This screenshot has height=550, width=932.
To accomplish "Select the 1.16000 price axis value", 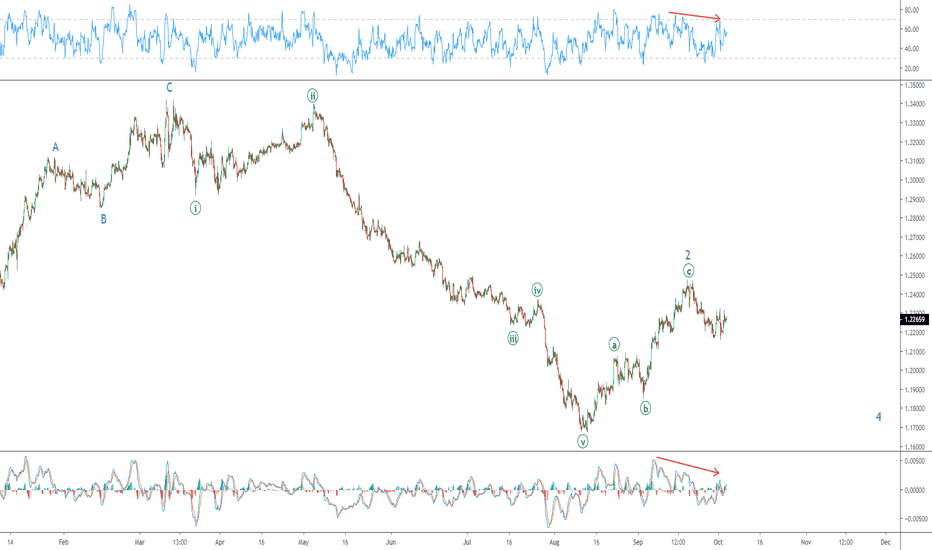I will tap(915, 447).
